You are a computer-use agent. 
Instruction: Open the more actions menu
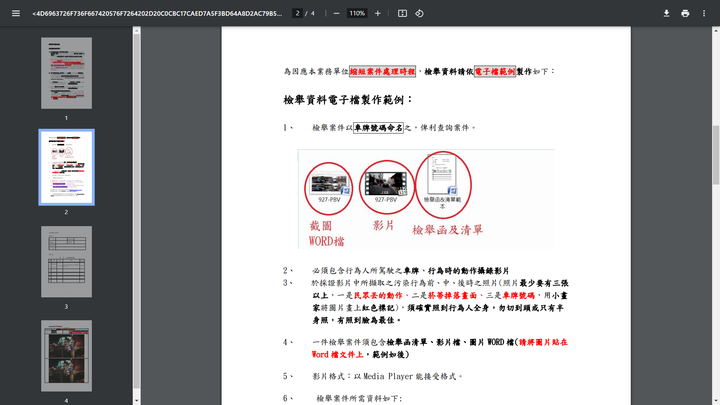click(x=704, y=13)
